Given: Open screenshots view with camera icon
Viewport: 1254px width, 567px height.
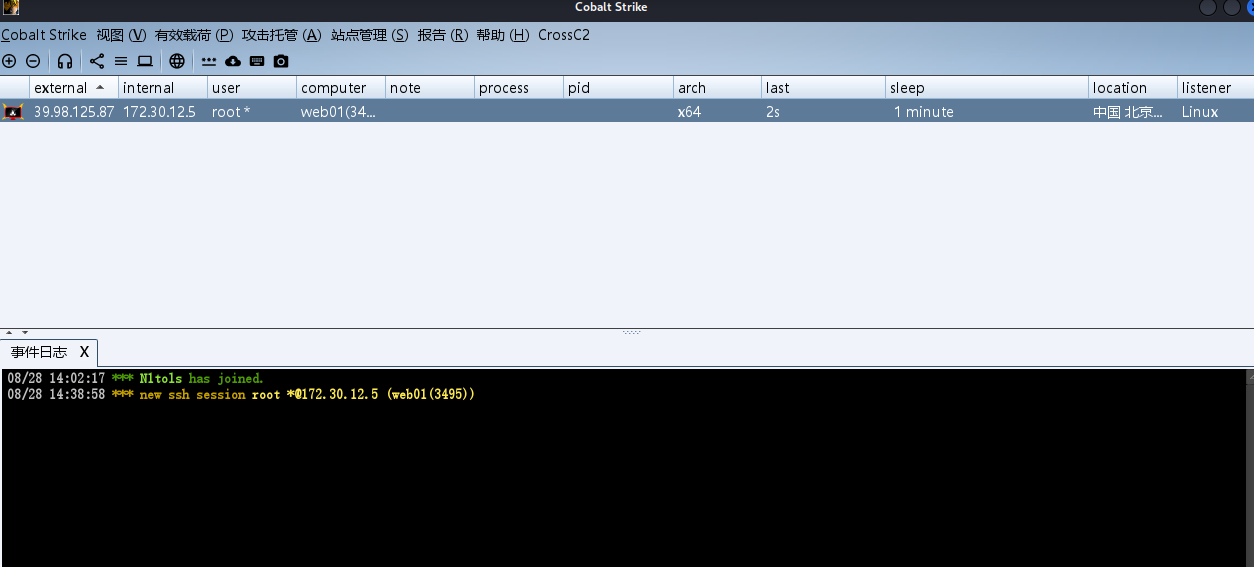Looking at the screenshot, I should (x=281, y=61).
